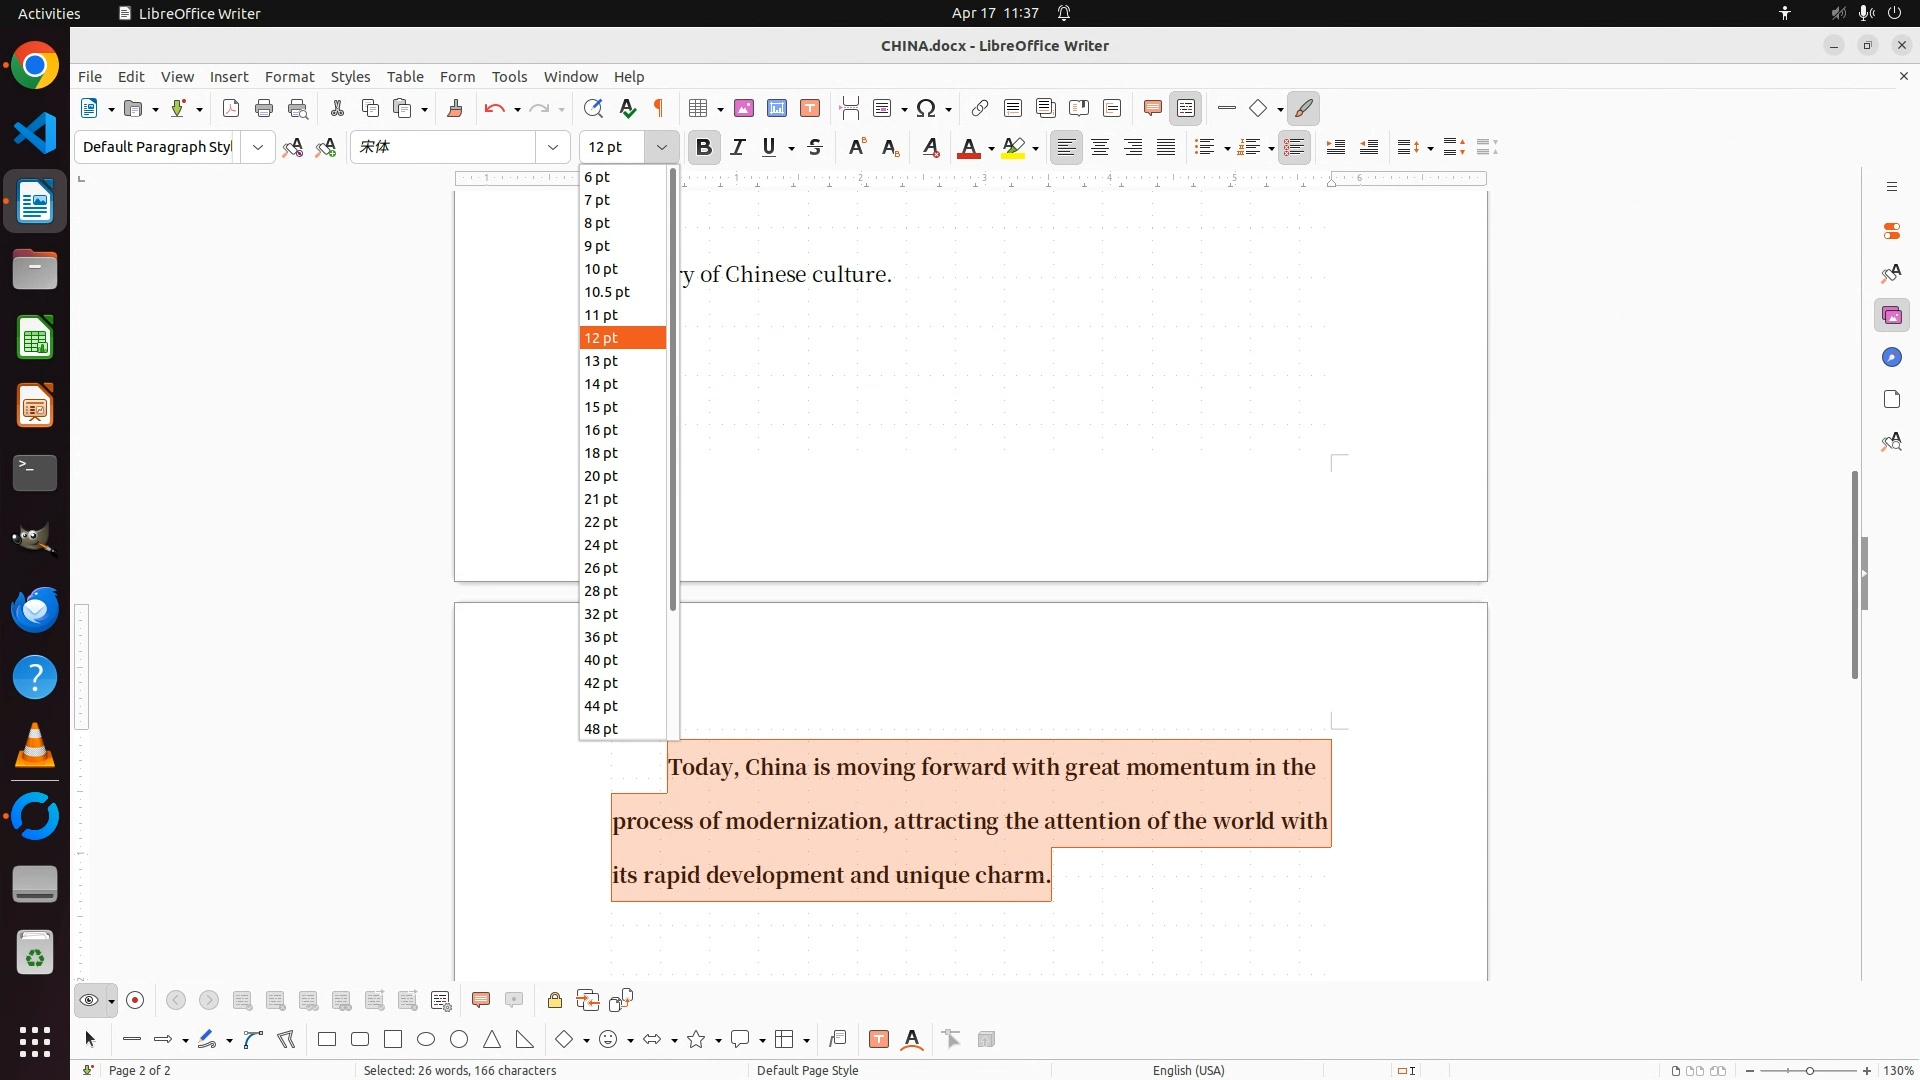
Task: Click the Insert Table icon
Action: pos(699,109)
